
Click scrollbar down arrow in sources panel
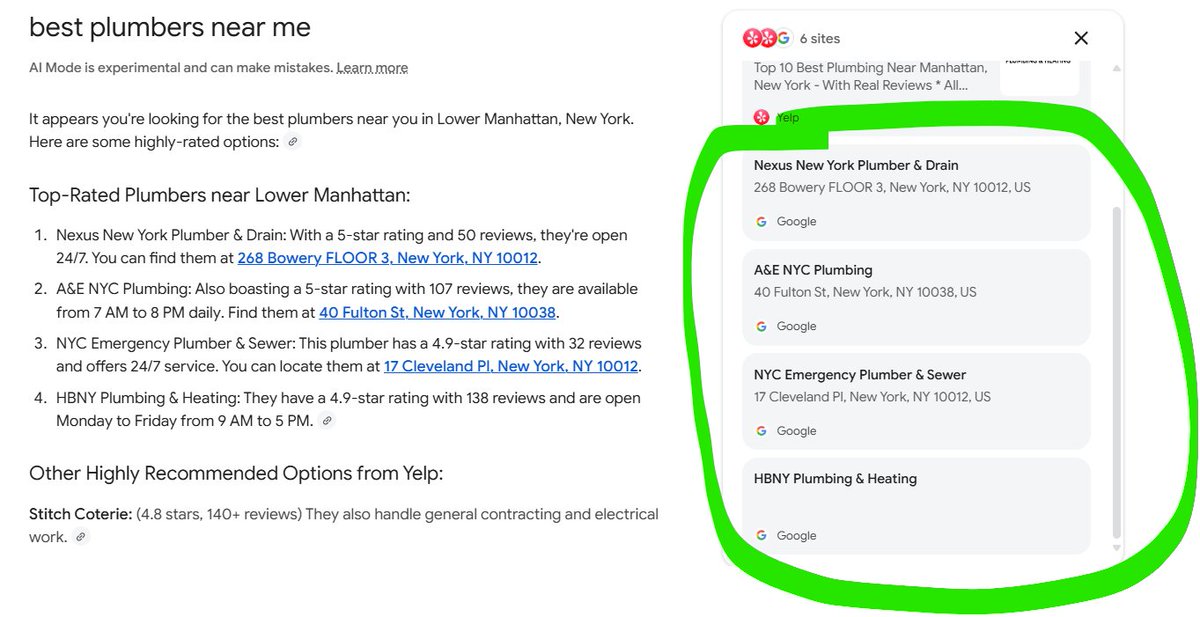pos(1117,547)
